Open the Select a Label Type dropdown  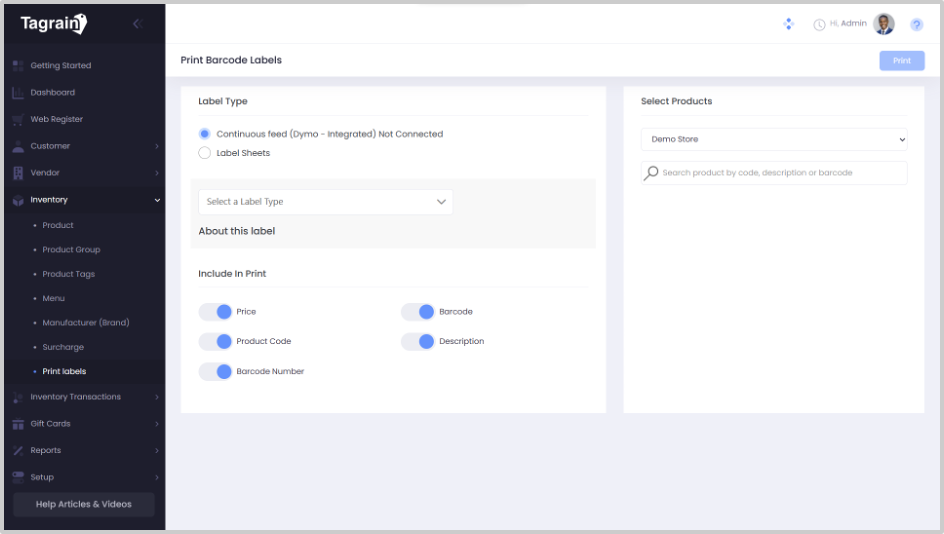pos(325,202)
